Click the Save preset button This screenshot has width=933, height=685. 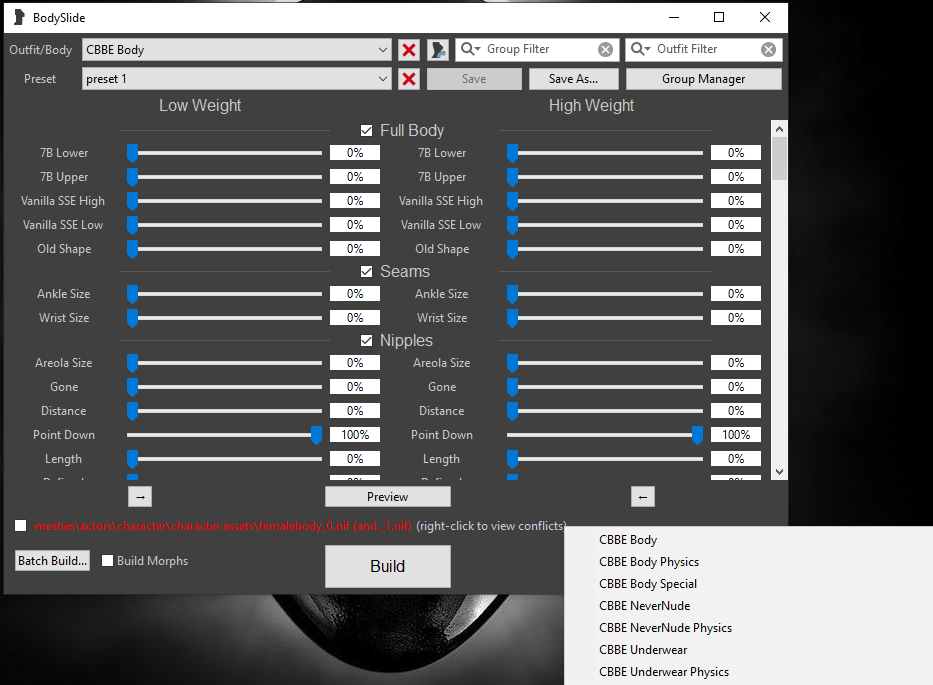[474, 79]
